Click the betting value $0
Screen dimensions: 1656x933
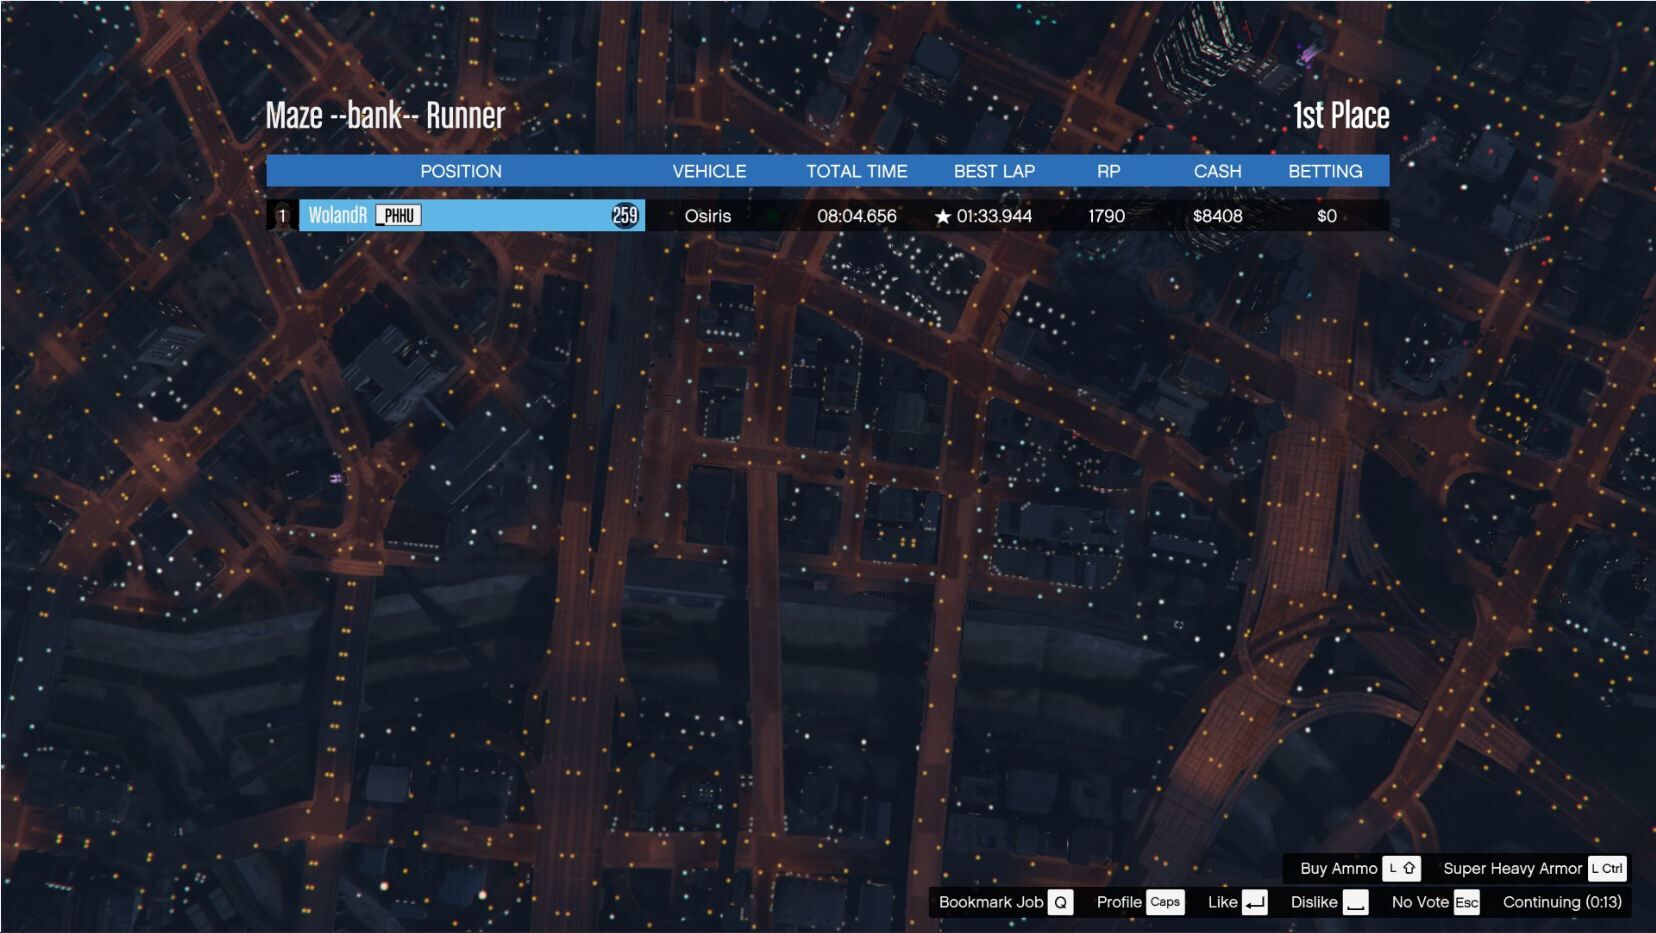coord(1327,216)
